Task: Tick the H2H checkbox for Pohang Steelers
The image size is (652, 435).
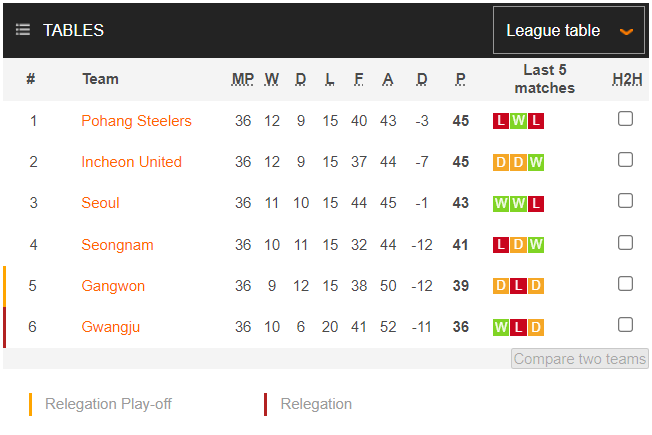Action: 625,119
